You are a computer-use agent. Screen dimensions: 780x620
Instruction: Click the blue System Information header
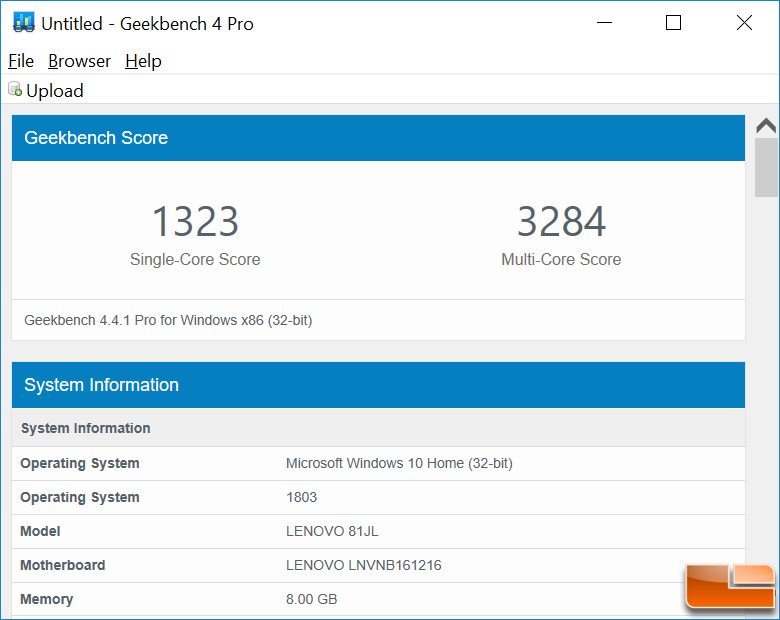point(378,385)
